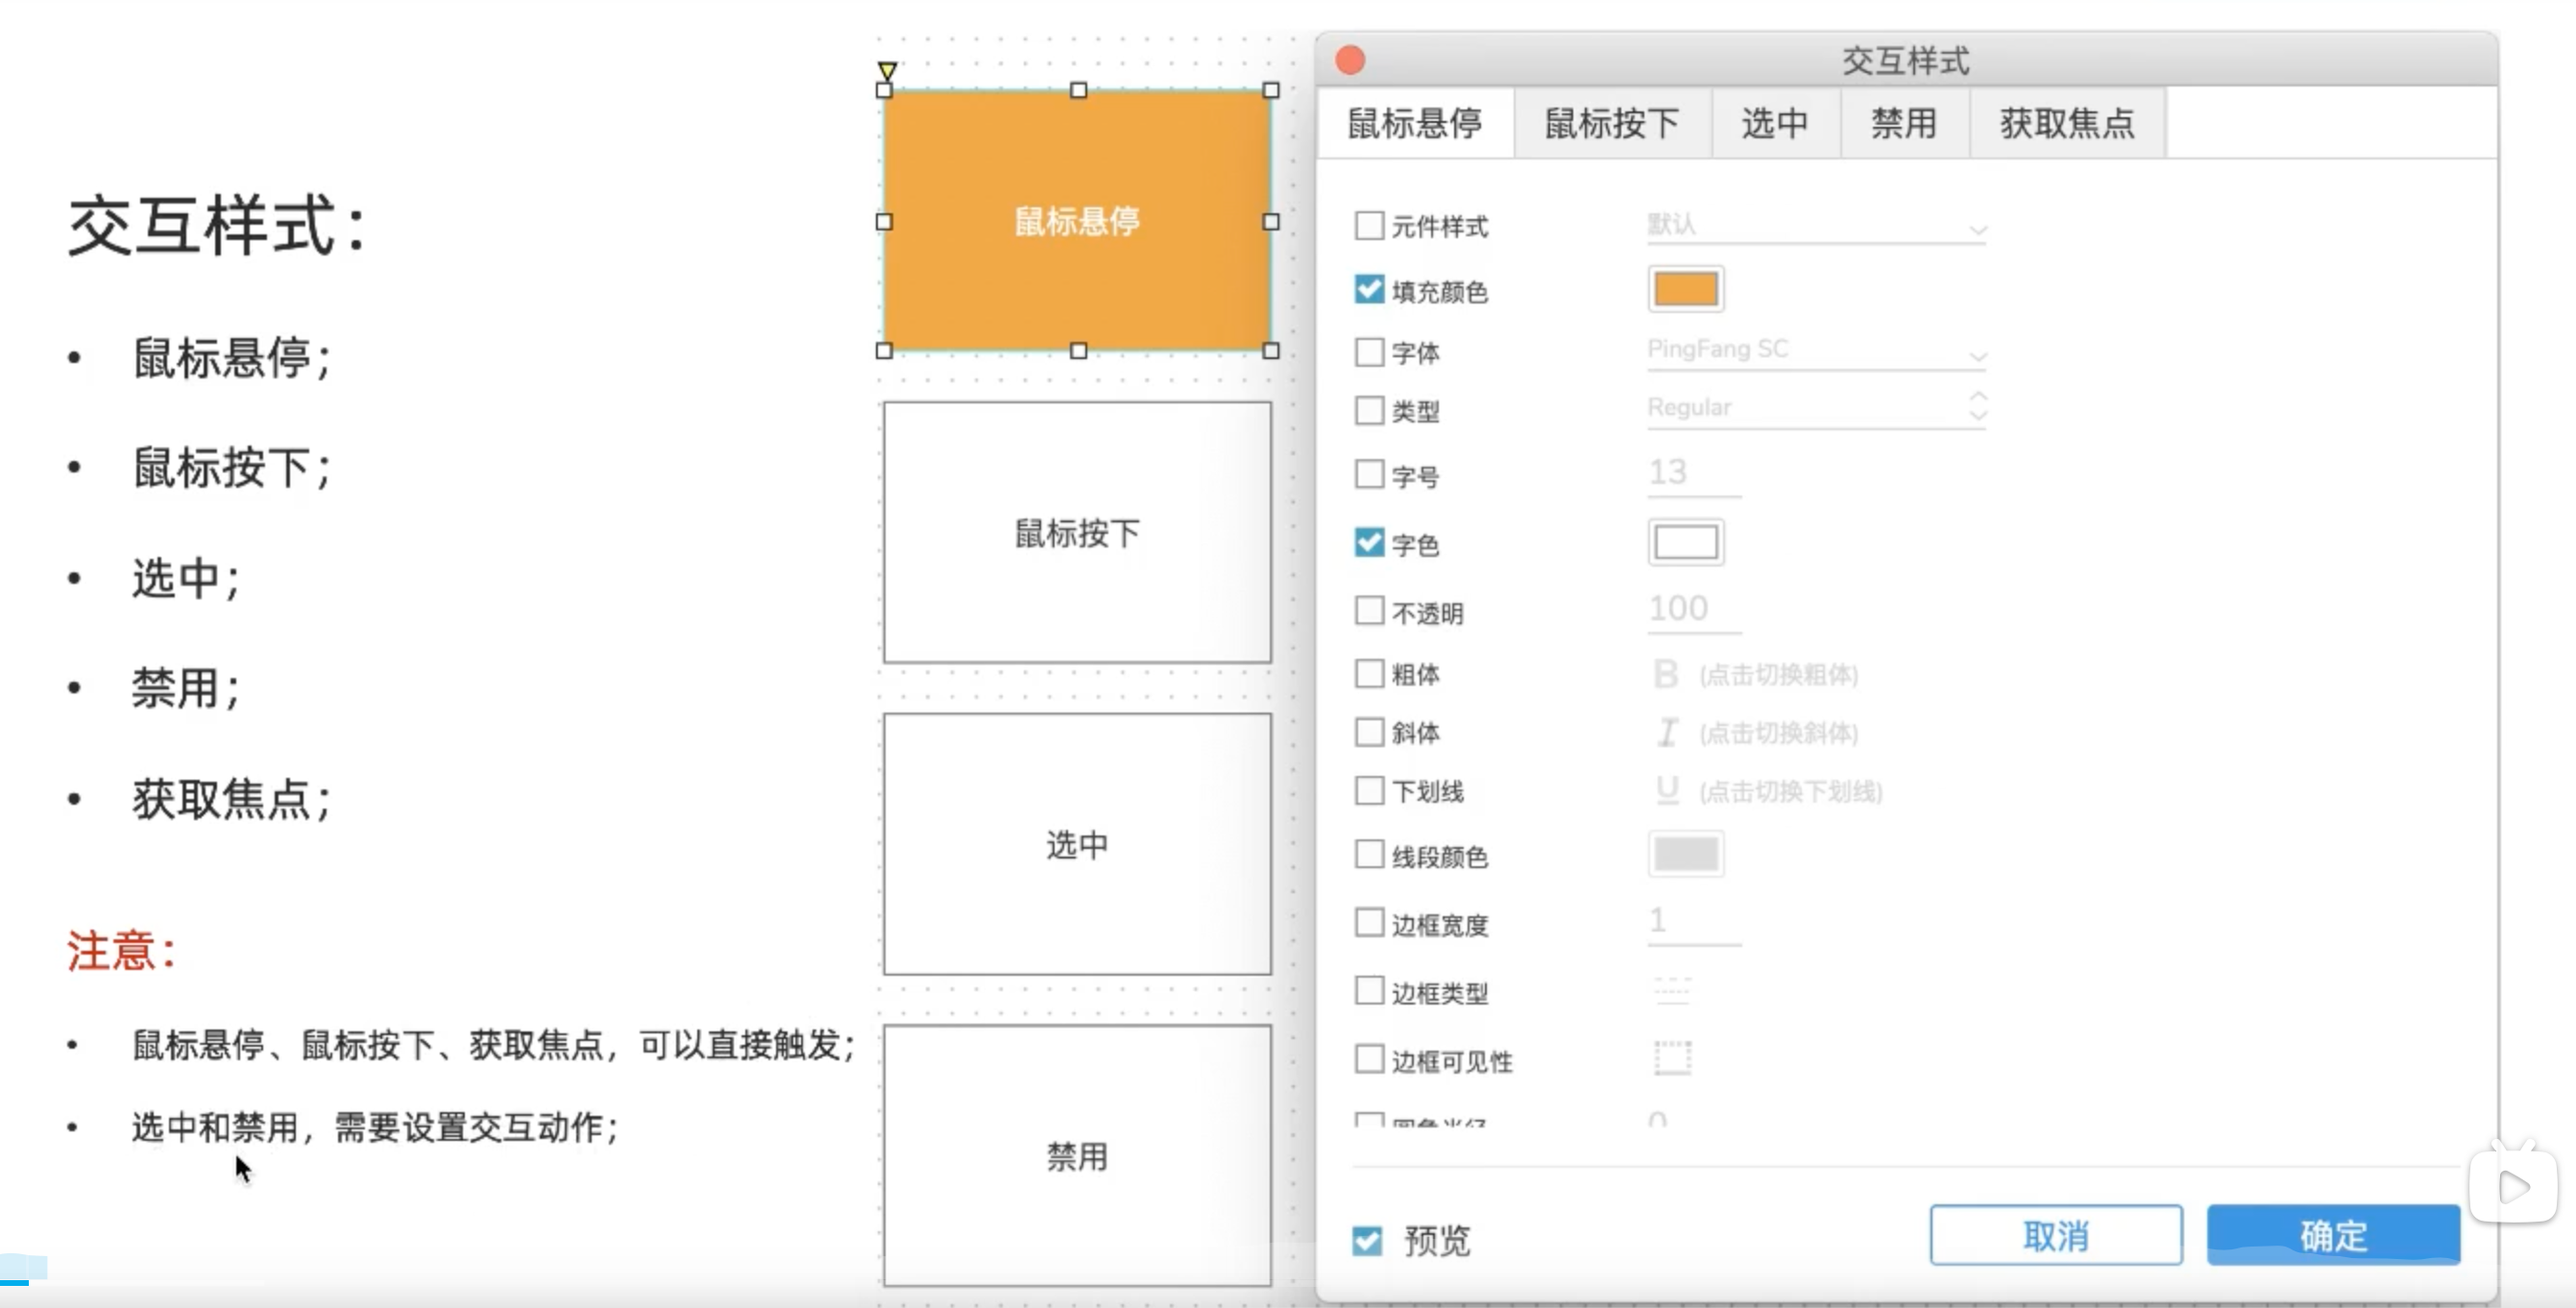Click the red 注意: text
2576x1308 pixels.
coord(122,950)
